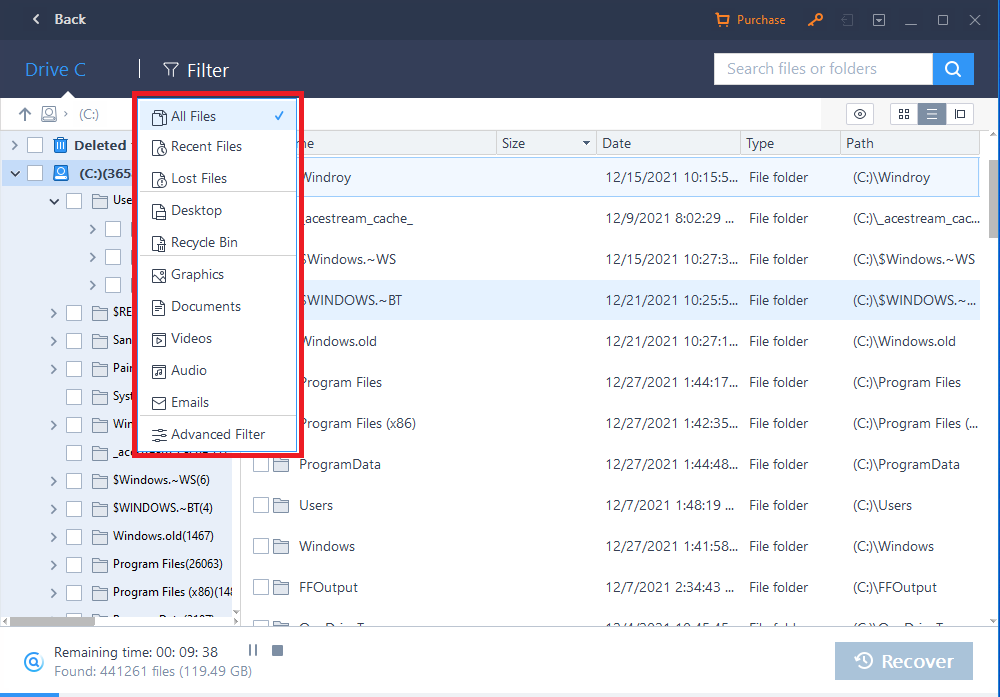
Task: Click the Recover button
Action: (x=904, y=661)
